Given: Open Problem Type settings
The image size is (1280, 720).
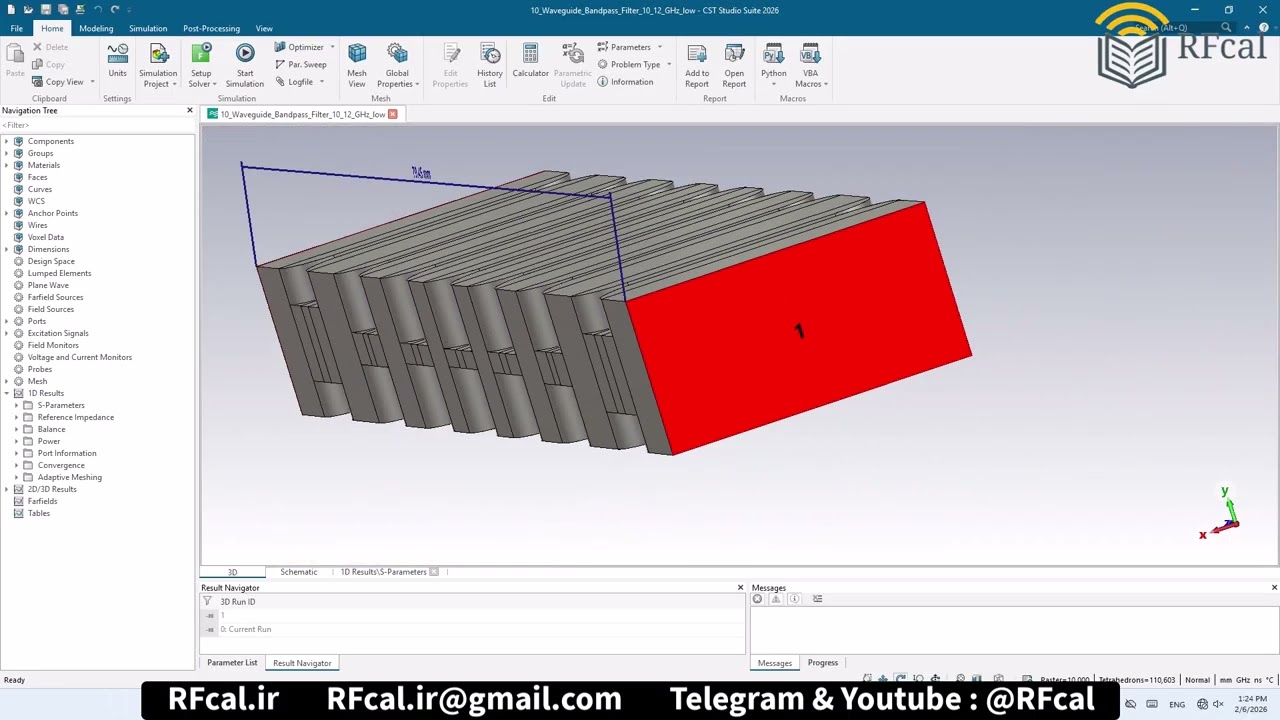Looking at the screenshot, I should click(629, 64).
